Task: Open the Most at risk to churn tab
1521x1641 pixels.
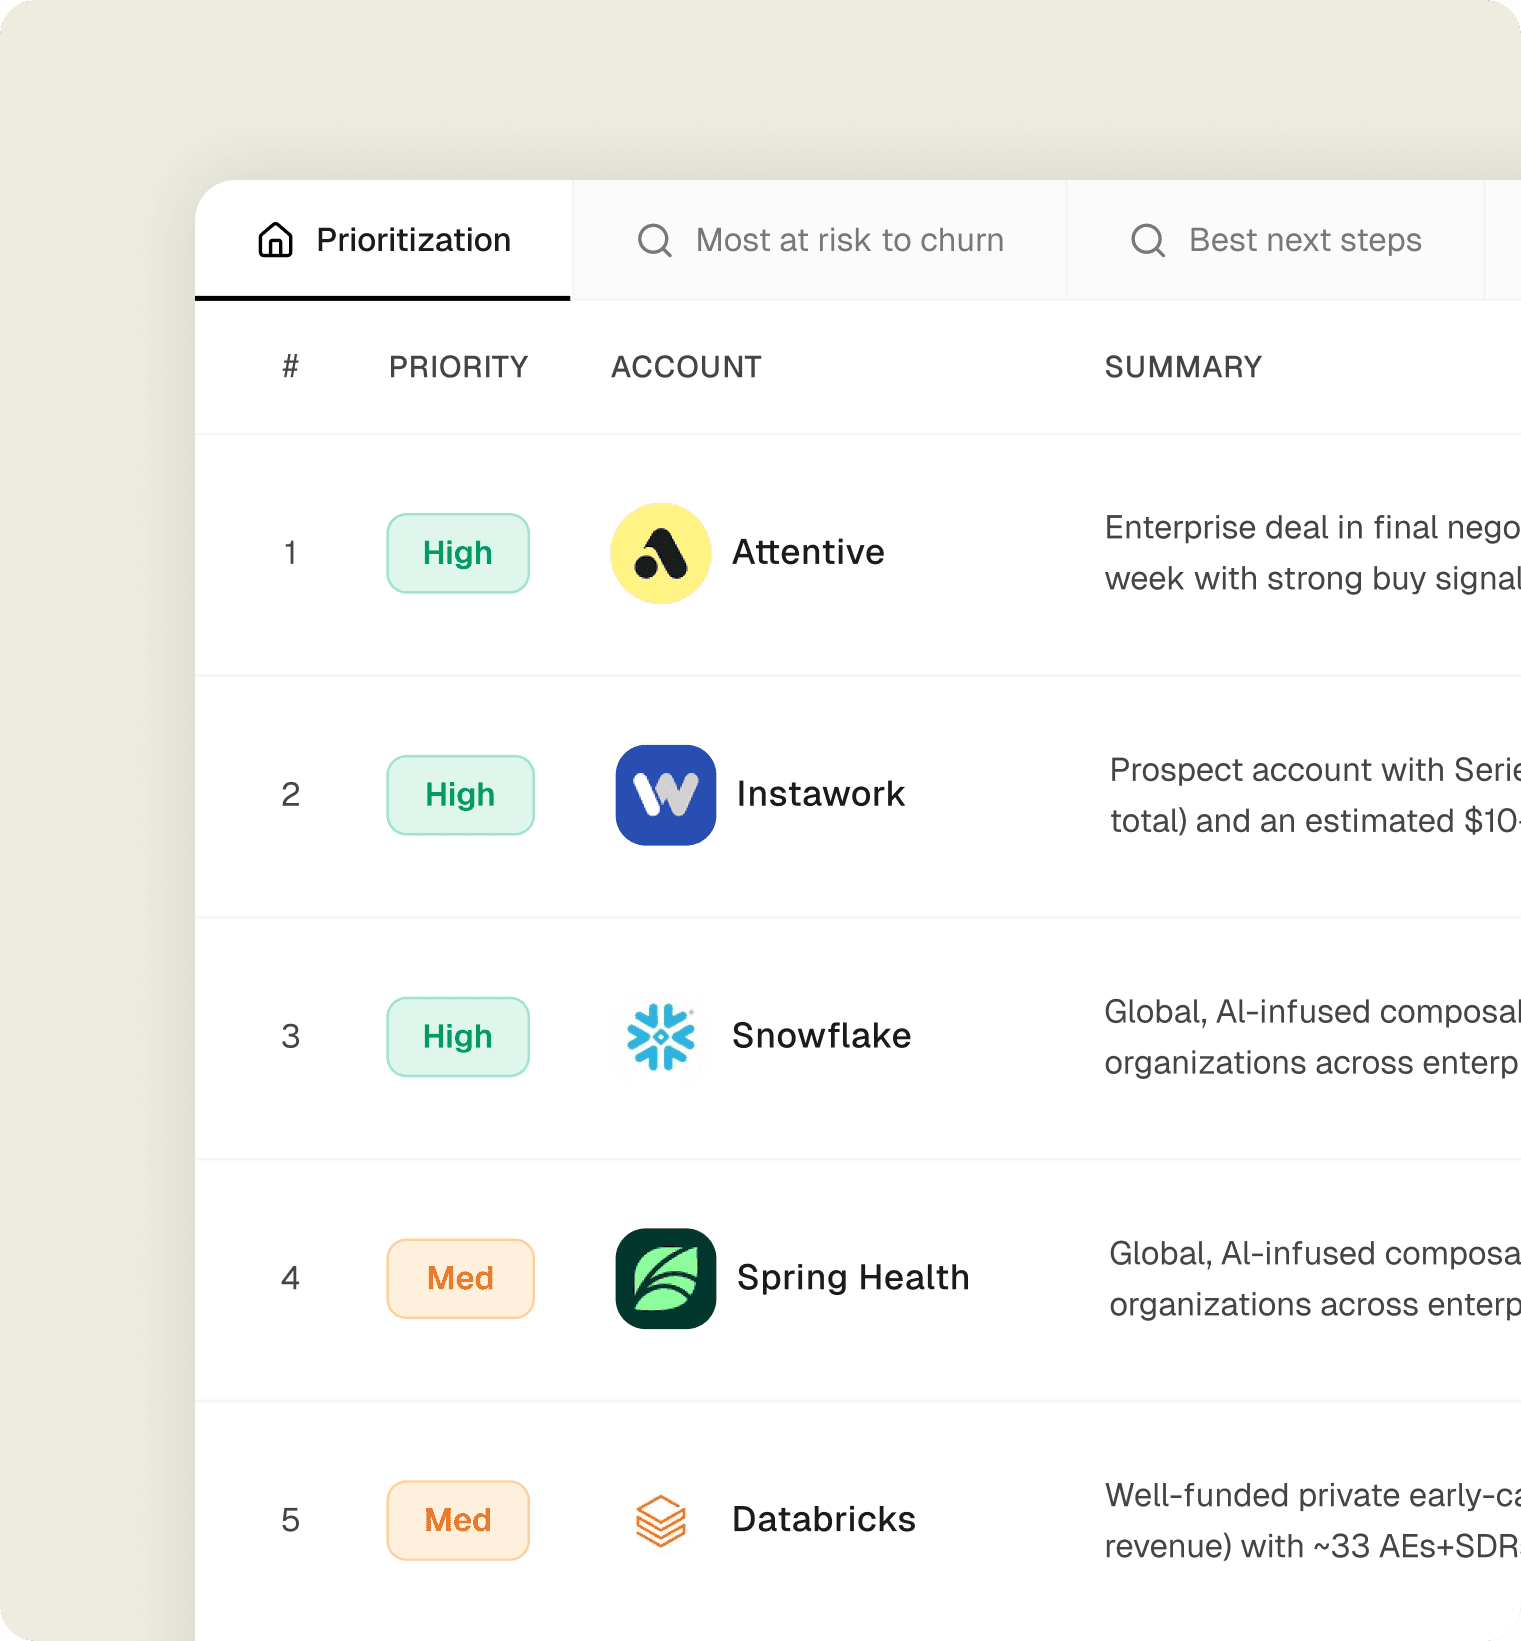Action: pyautogui.click(x=820, y=240)
